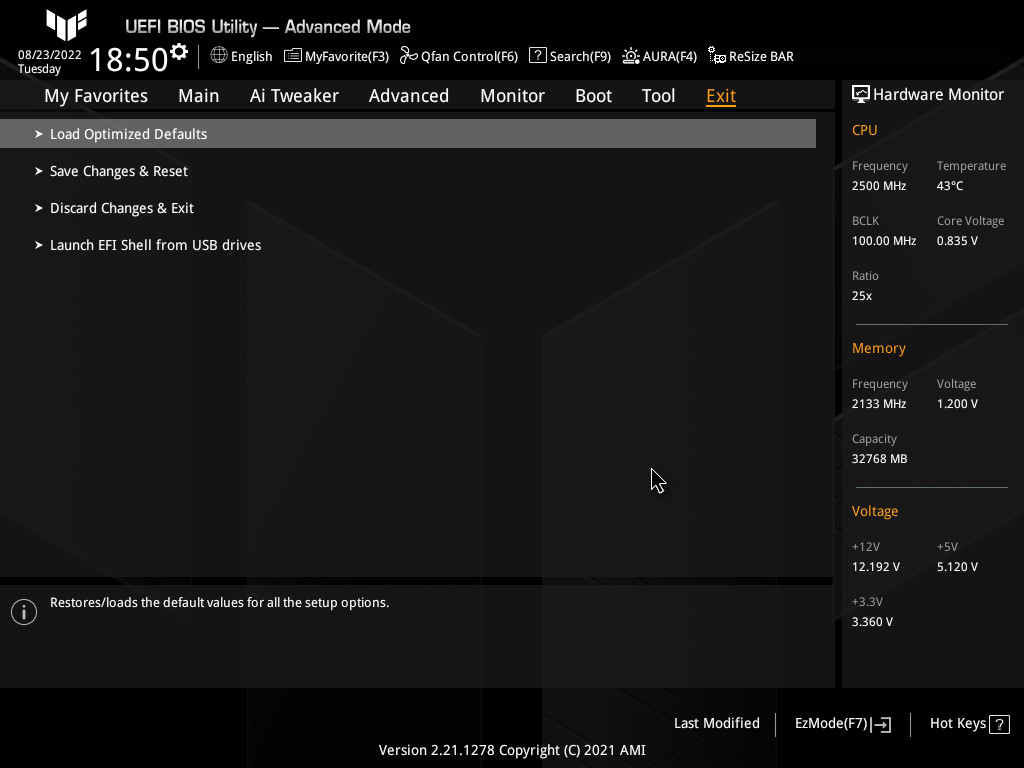Open the Monitor tab
Screen dimensions: 1024x768
(x=512, y=95)
